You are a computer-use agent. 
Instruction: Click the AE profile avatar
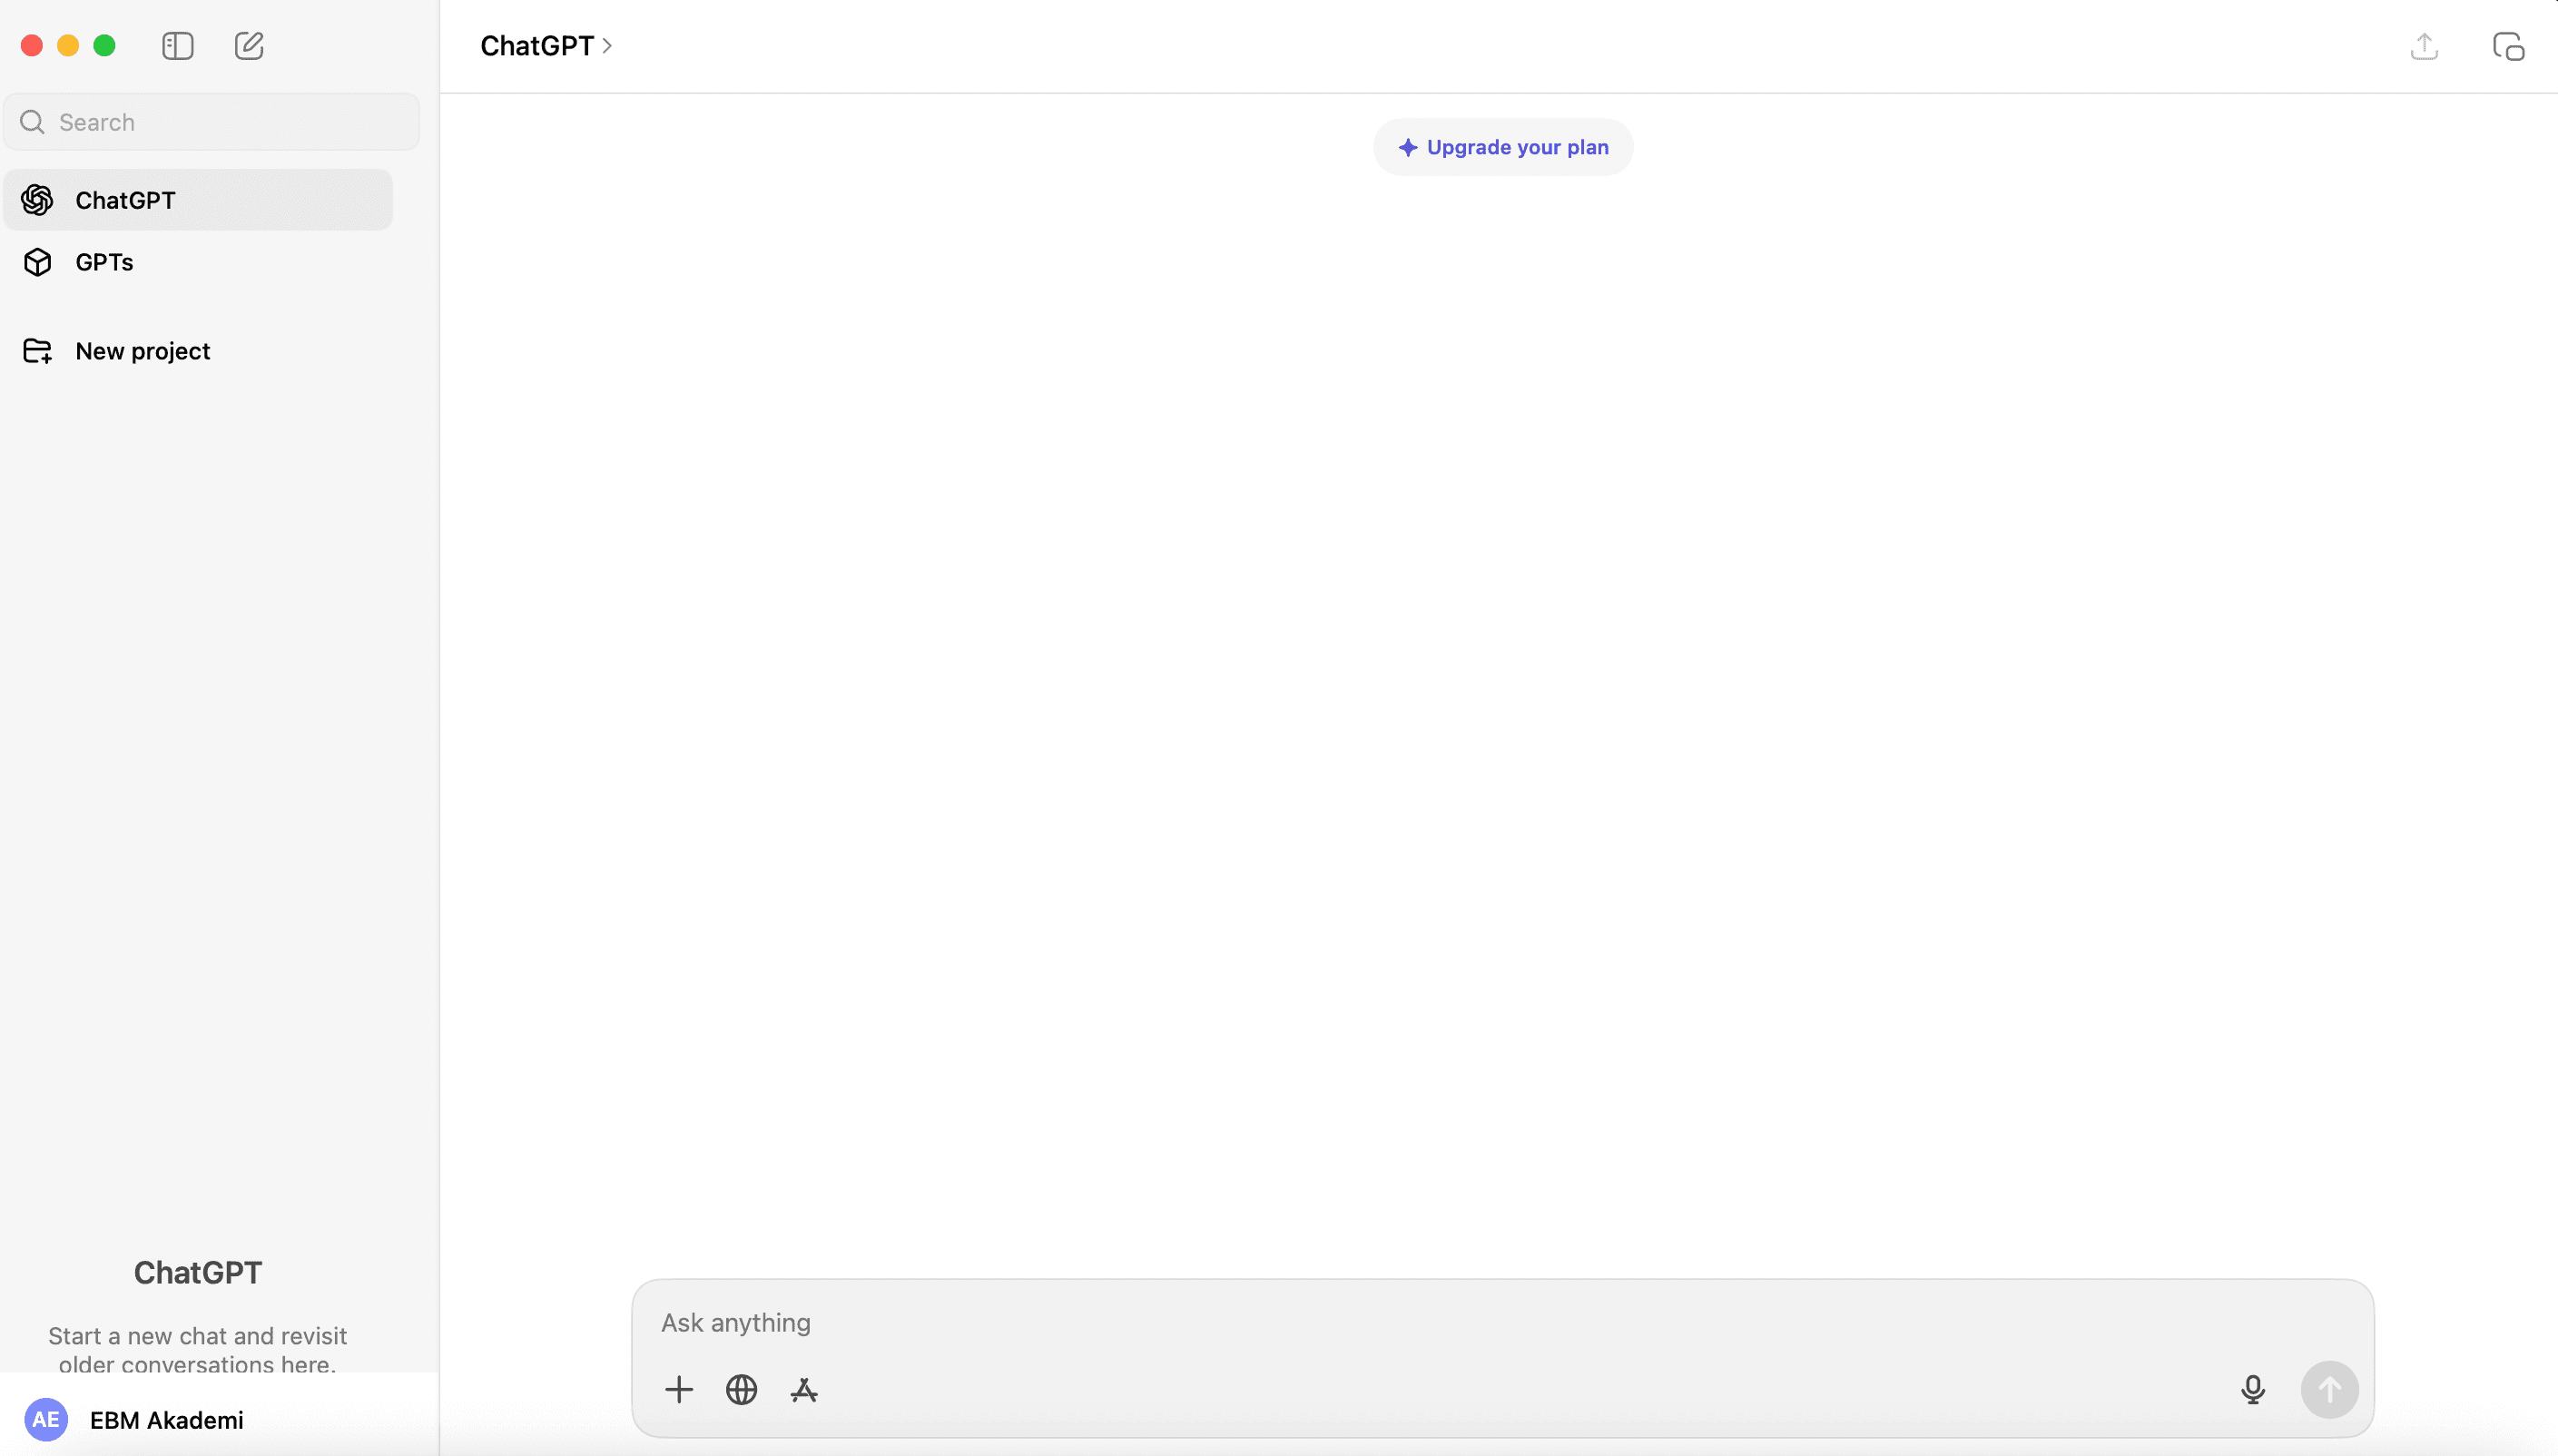(46, 1420)
